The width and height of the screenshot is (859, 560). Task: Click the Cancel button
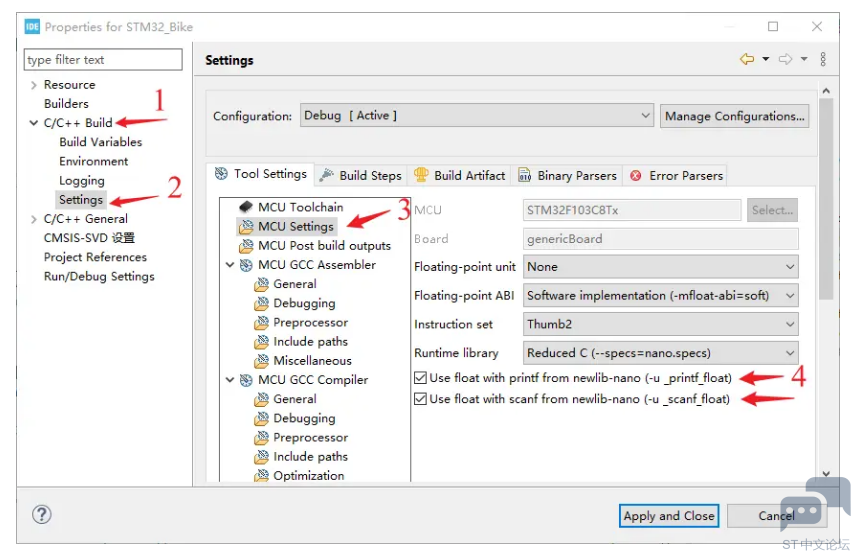pyautogui.click(x=776, y=516)
